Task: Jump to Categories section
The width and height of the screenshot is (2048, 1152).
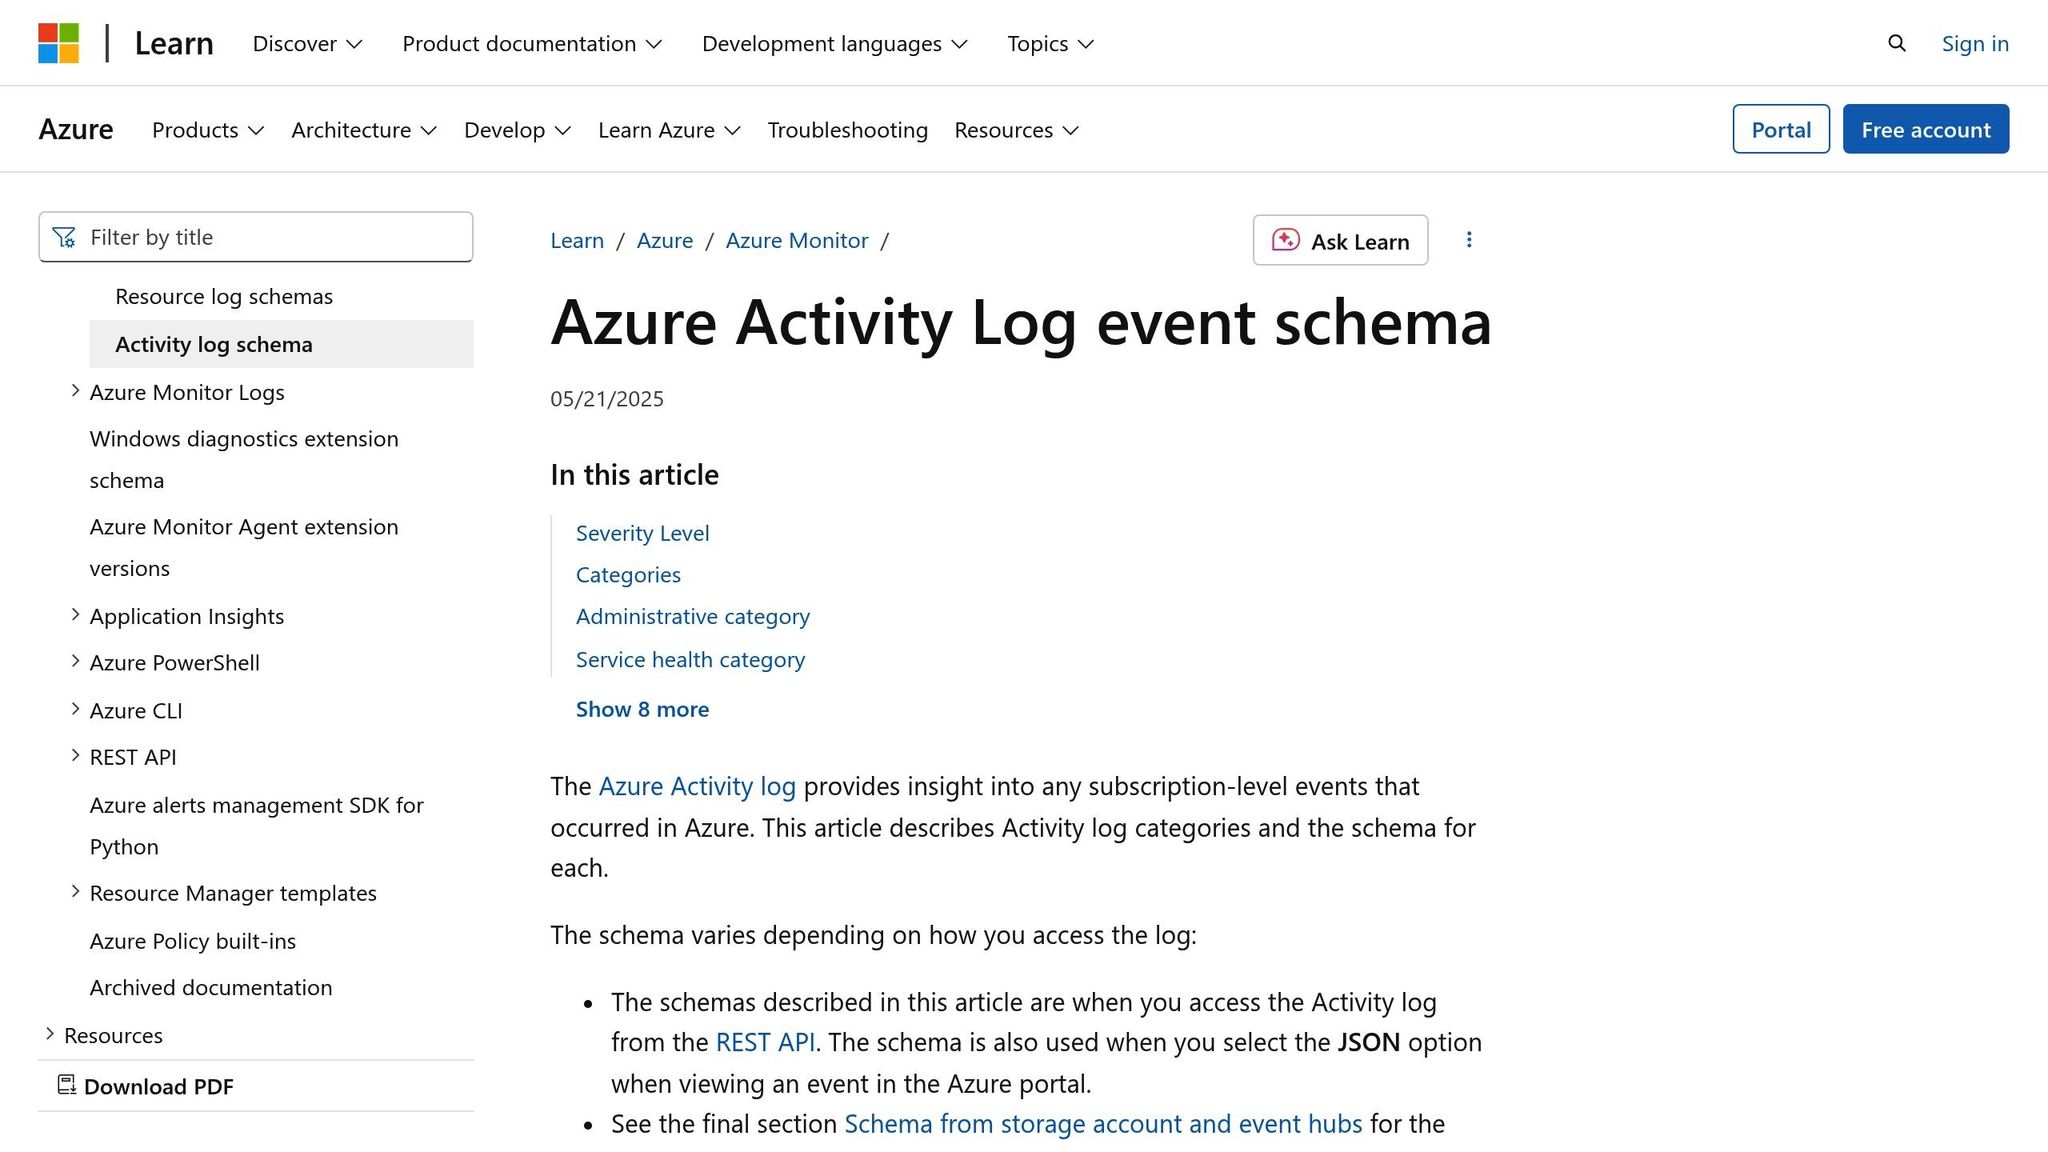Action: (628, 575)
